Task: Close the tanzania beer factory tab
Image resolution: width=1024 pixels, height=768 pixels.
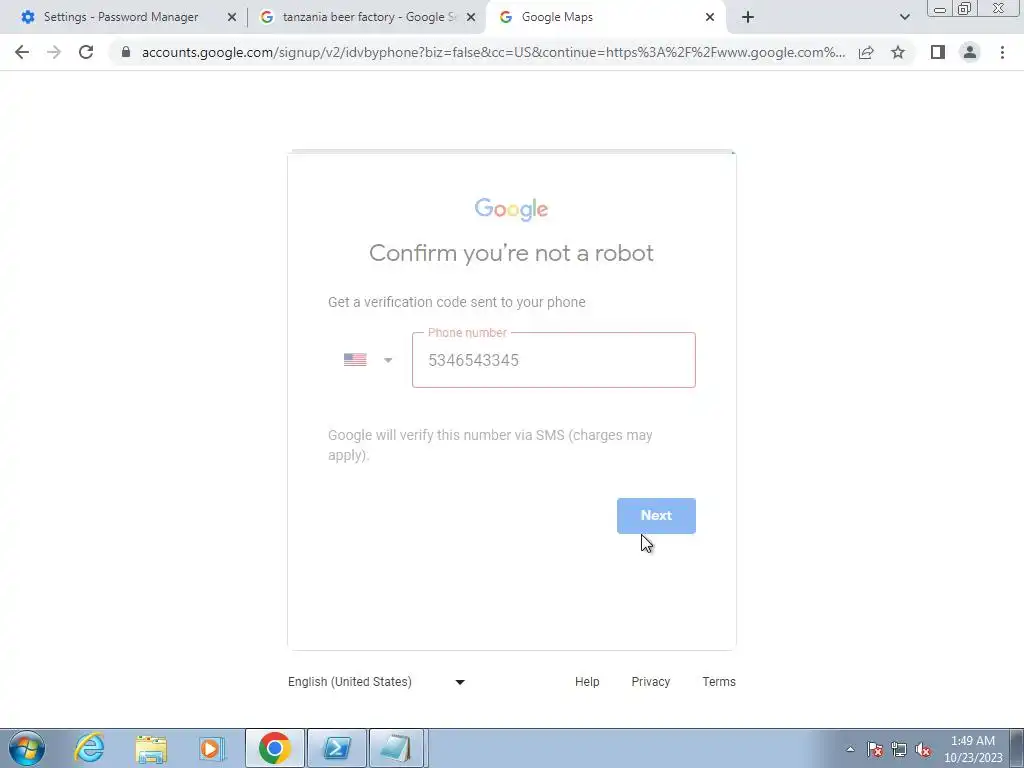Action: 471,18
